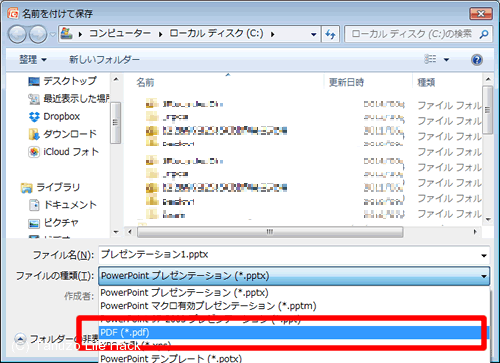500x363 pixels.
Task: Click the Forward navigation arrow button
Action: (x=38, y=34)
